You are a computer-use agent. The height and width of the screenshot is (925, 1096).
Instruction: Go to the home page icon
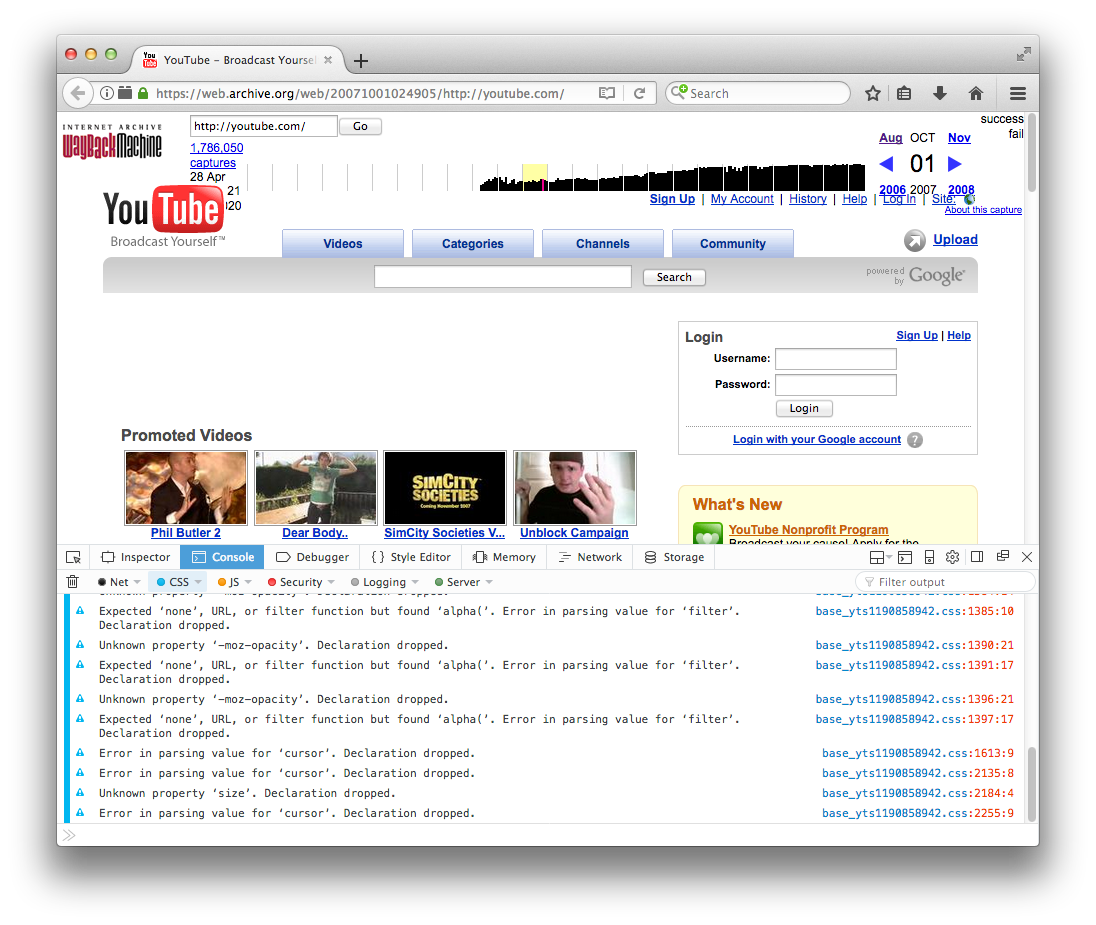coord(976,93)
